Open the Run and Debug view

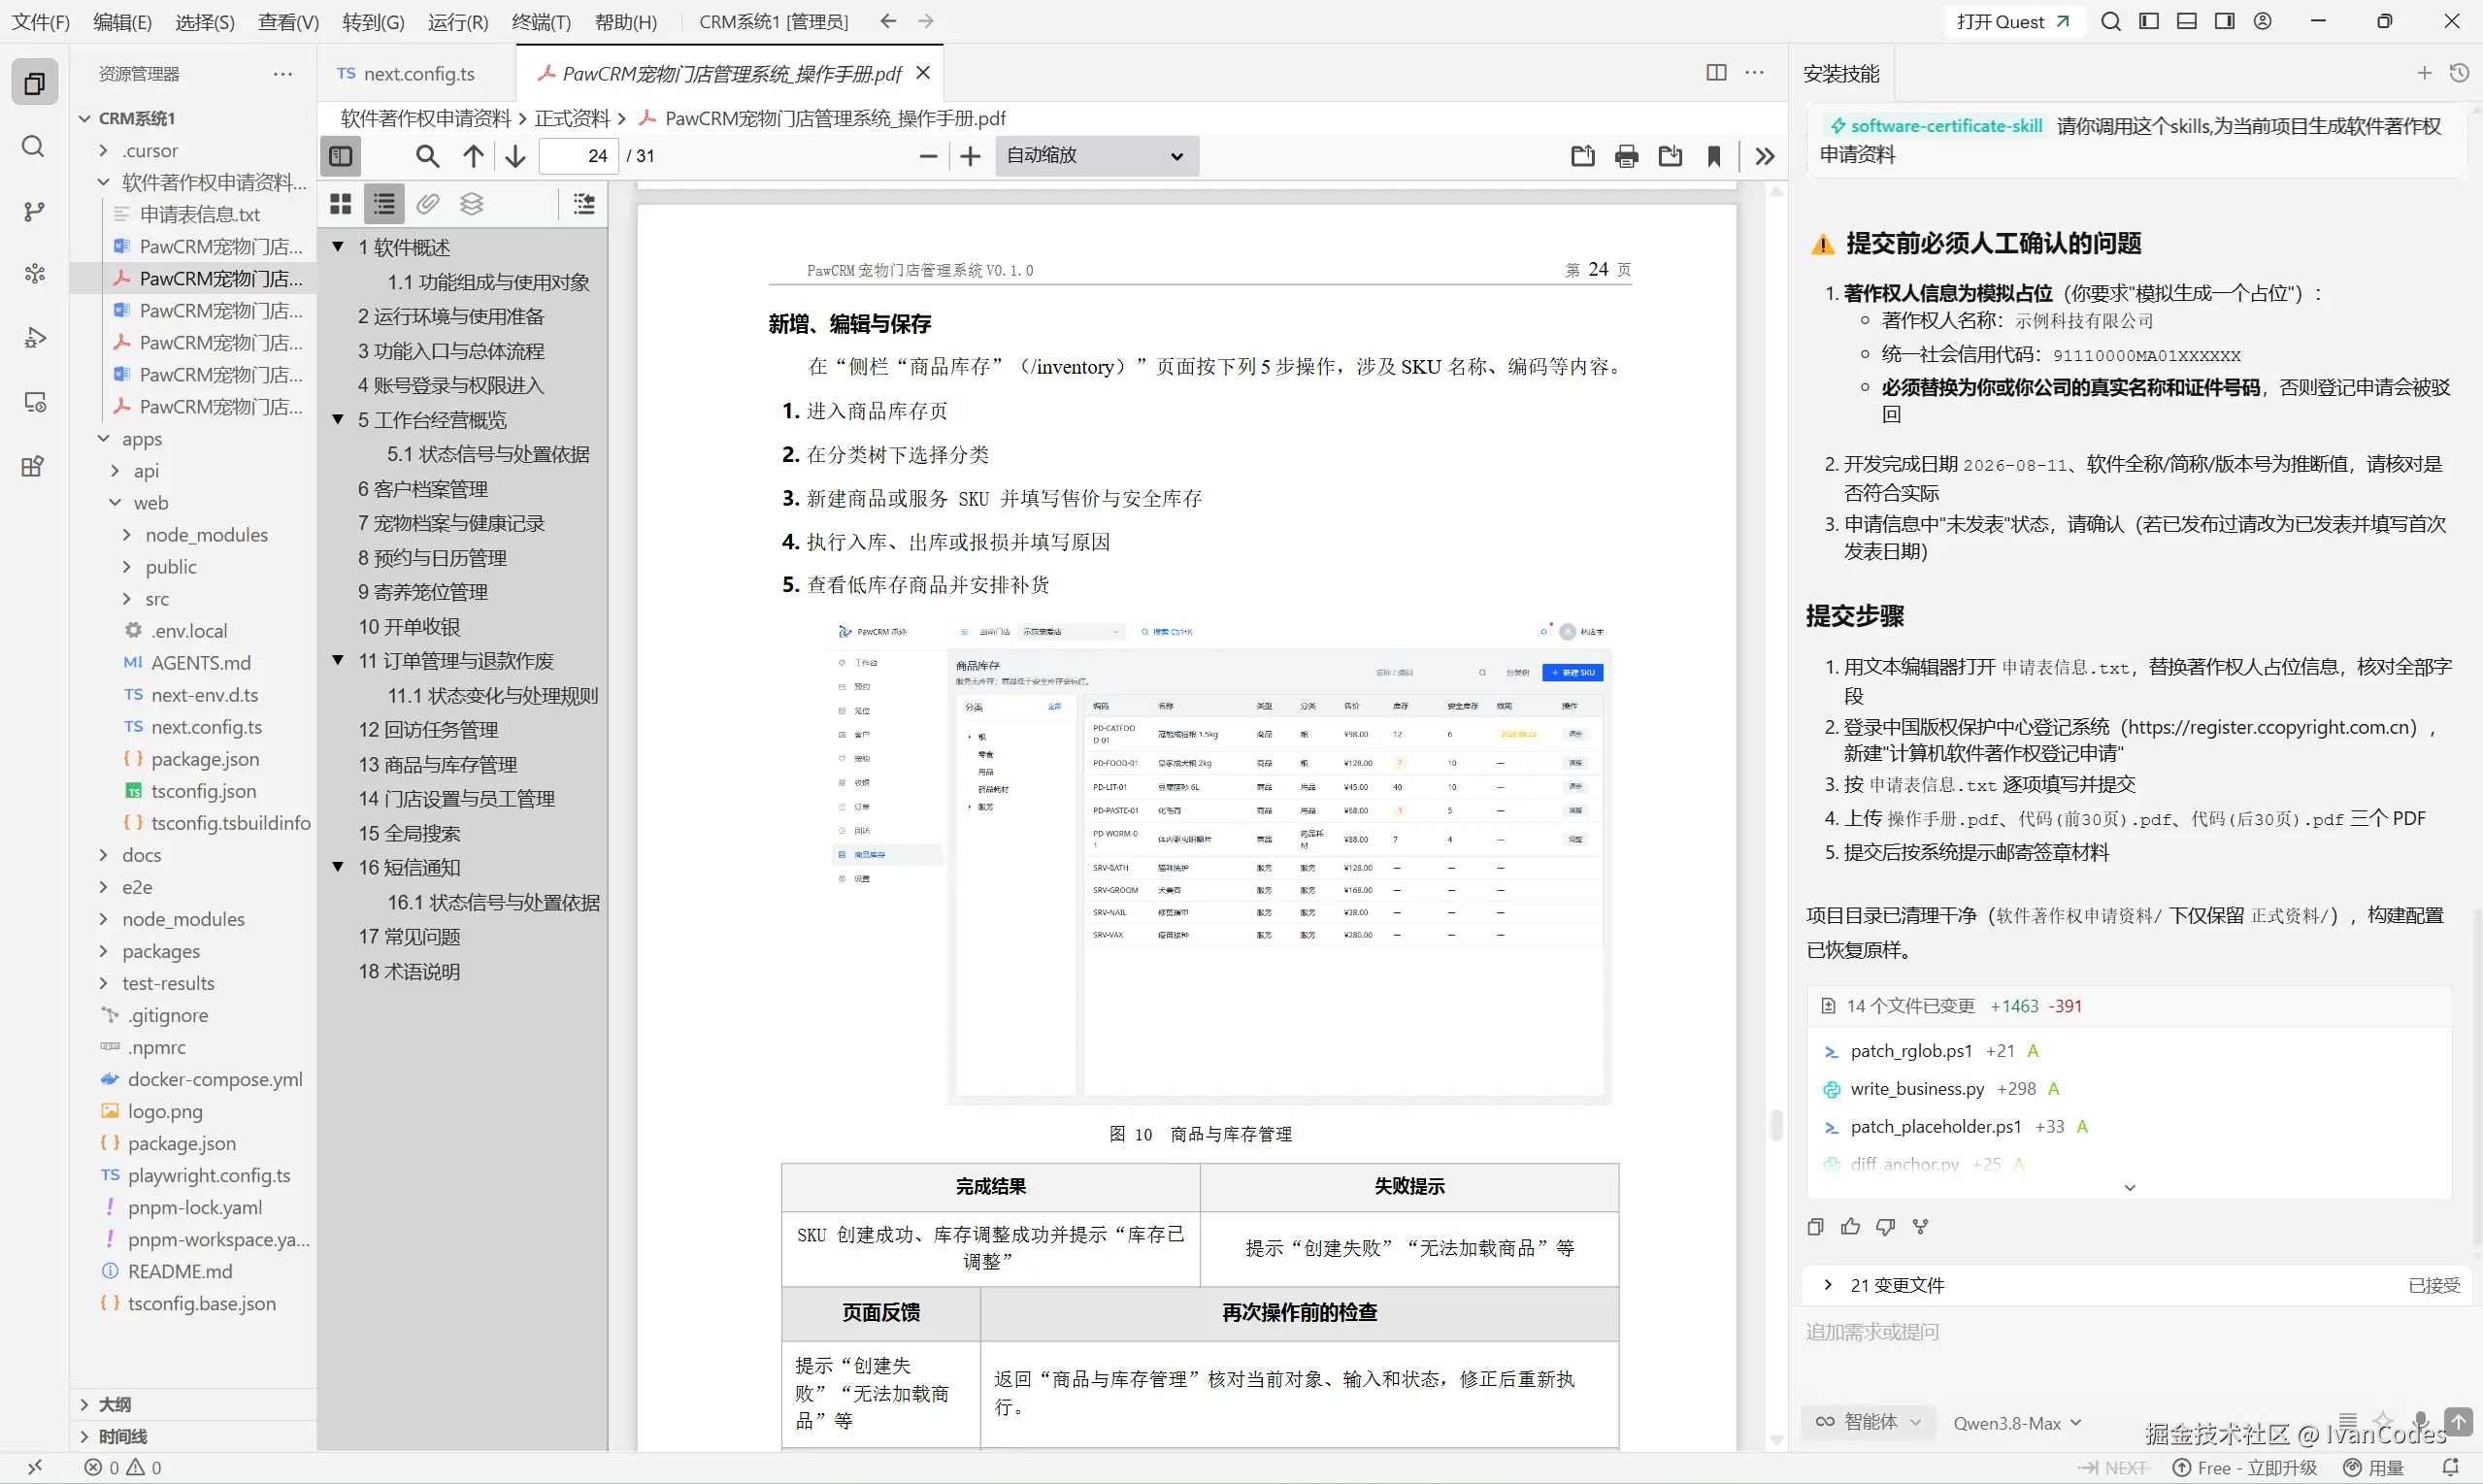[x=34, y=338]
